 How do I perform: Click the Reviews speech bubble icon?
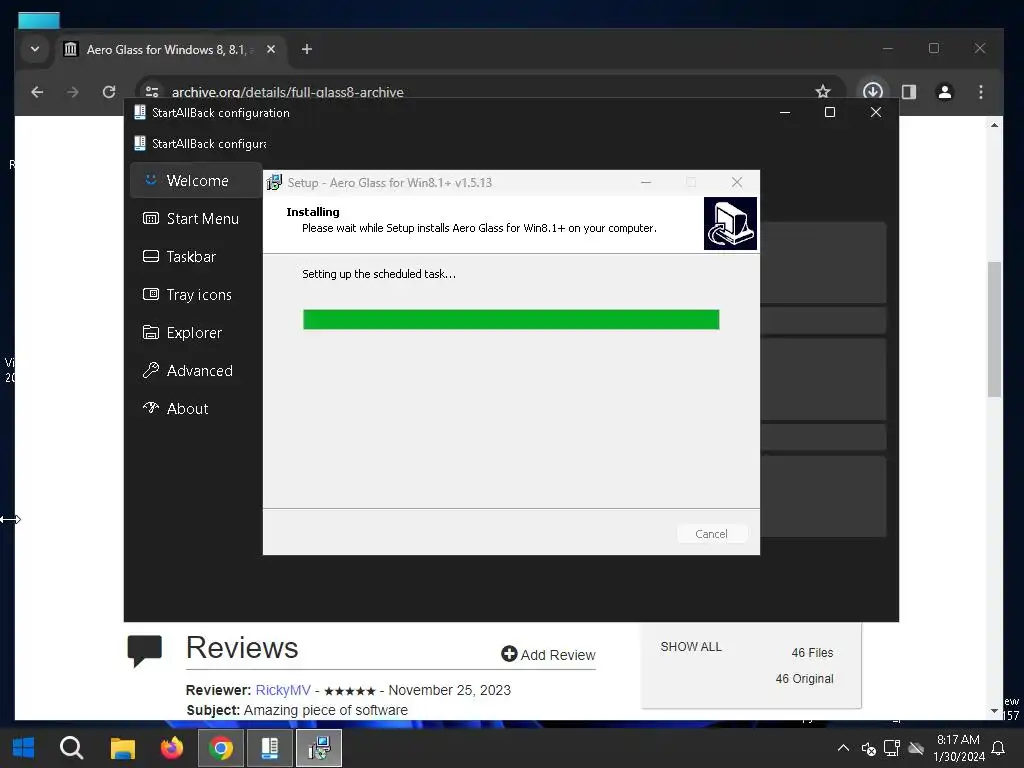click(x=144, y=650)
